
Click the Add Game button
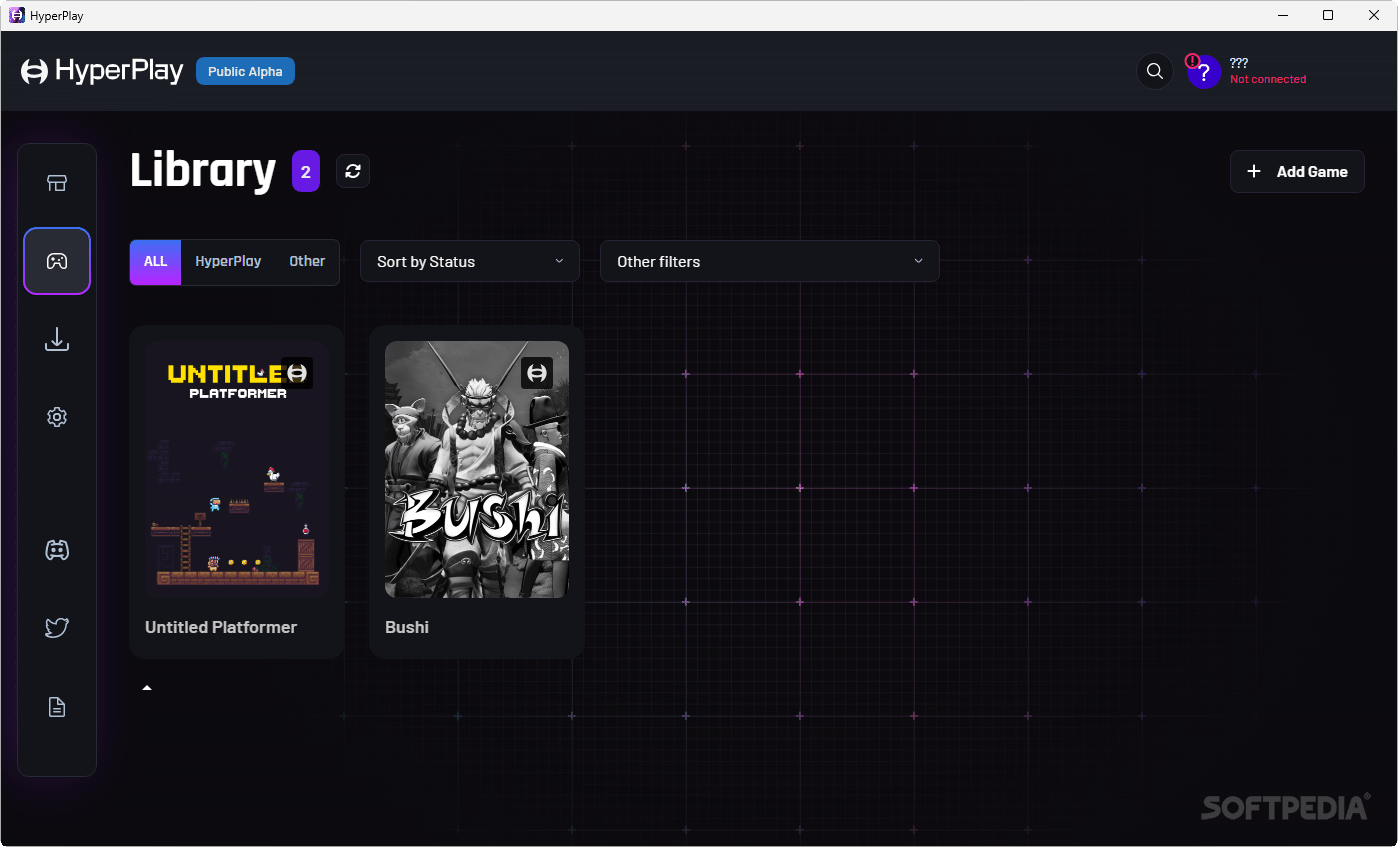coord(1297,171)
